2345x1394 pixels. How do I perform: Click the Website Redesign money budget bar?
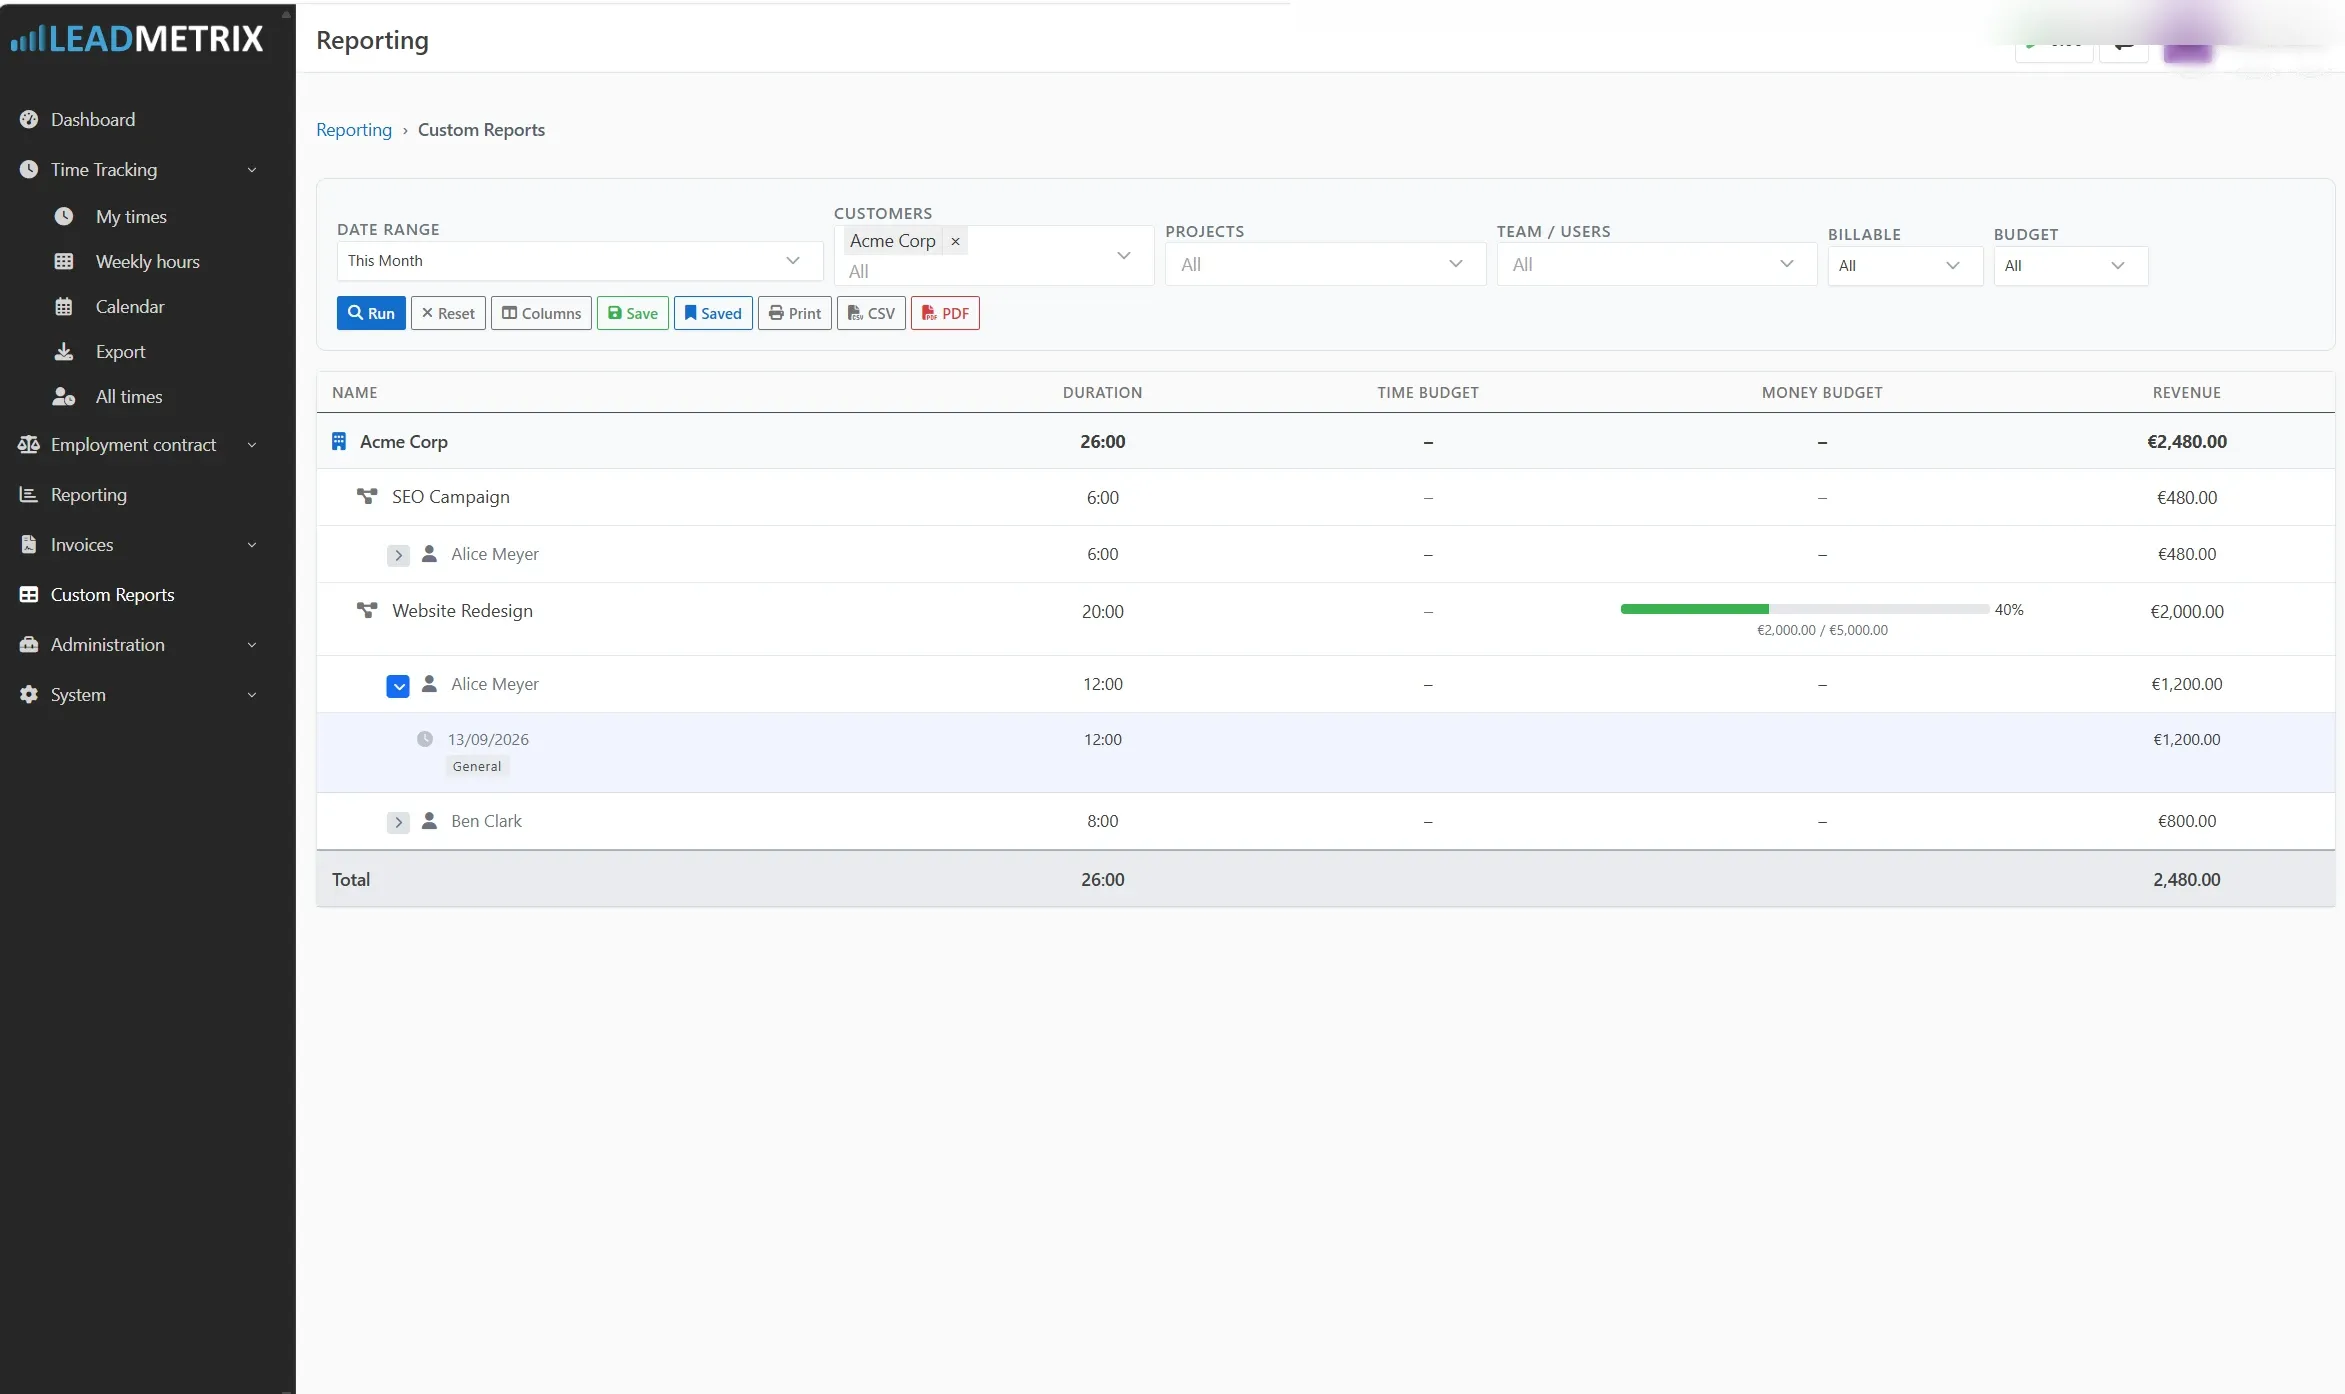[x=1804, y=609]
